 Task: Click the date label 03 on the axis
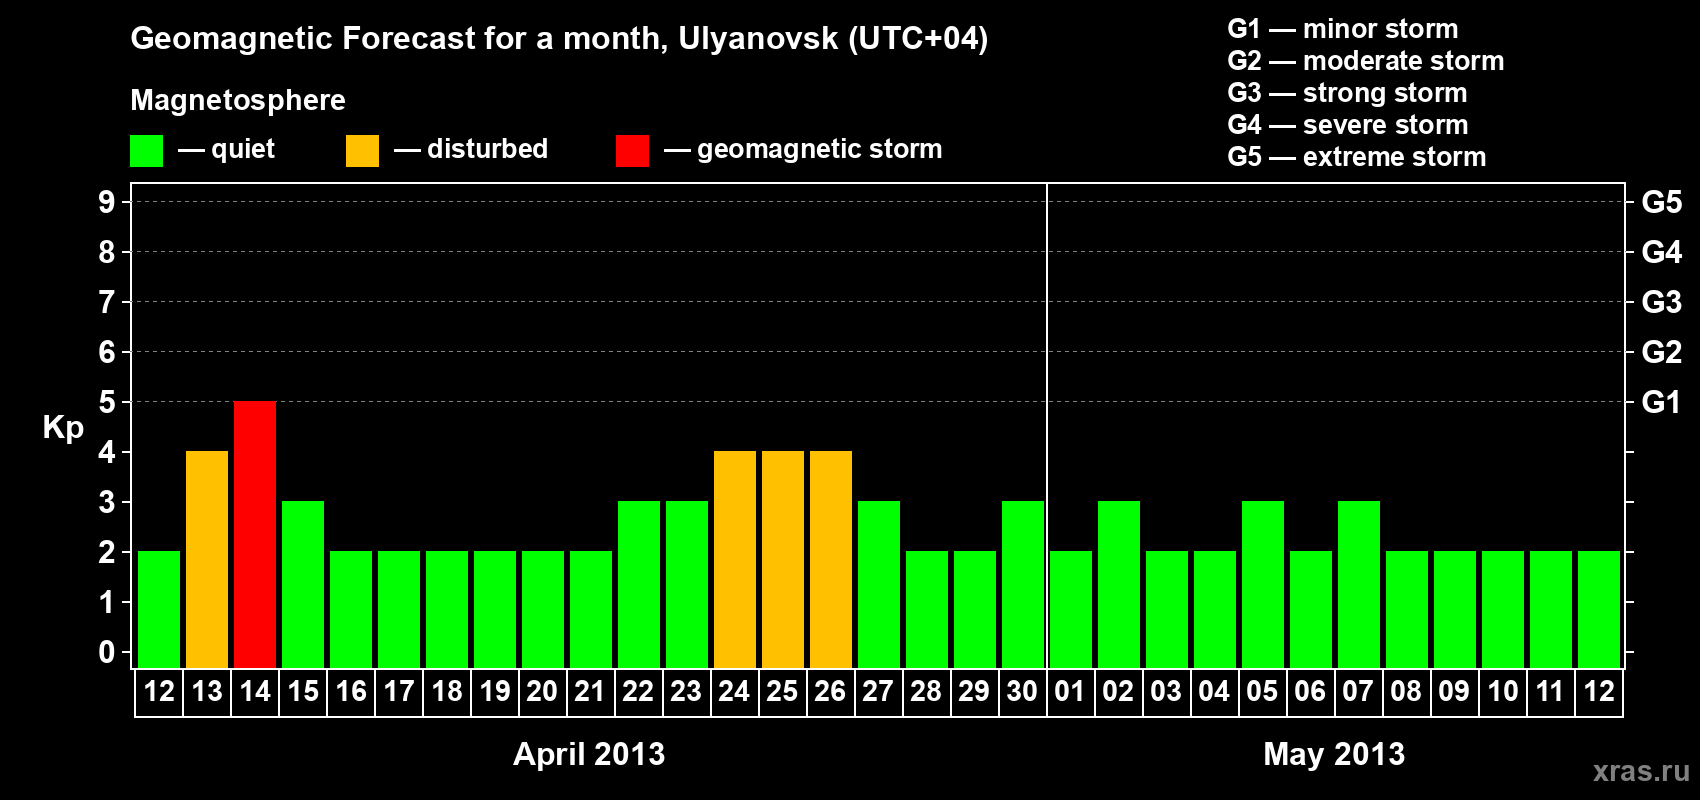[x=1166, y=691]
